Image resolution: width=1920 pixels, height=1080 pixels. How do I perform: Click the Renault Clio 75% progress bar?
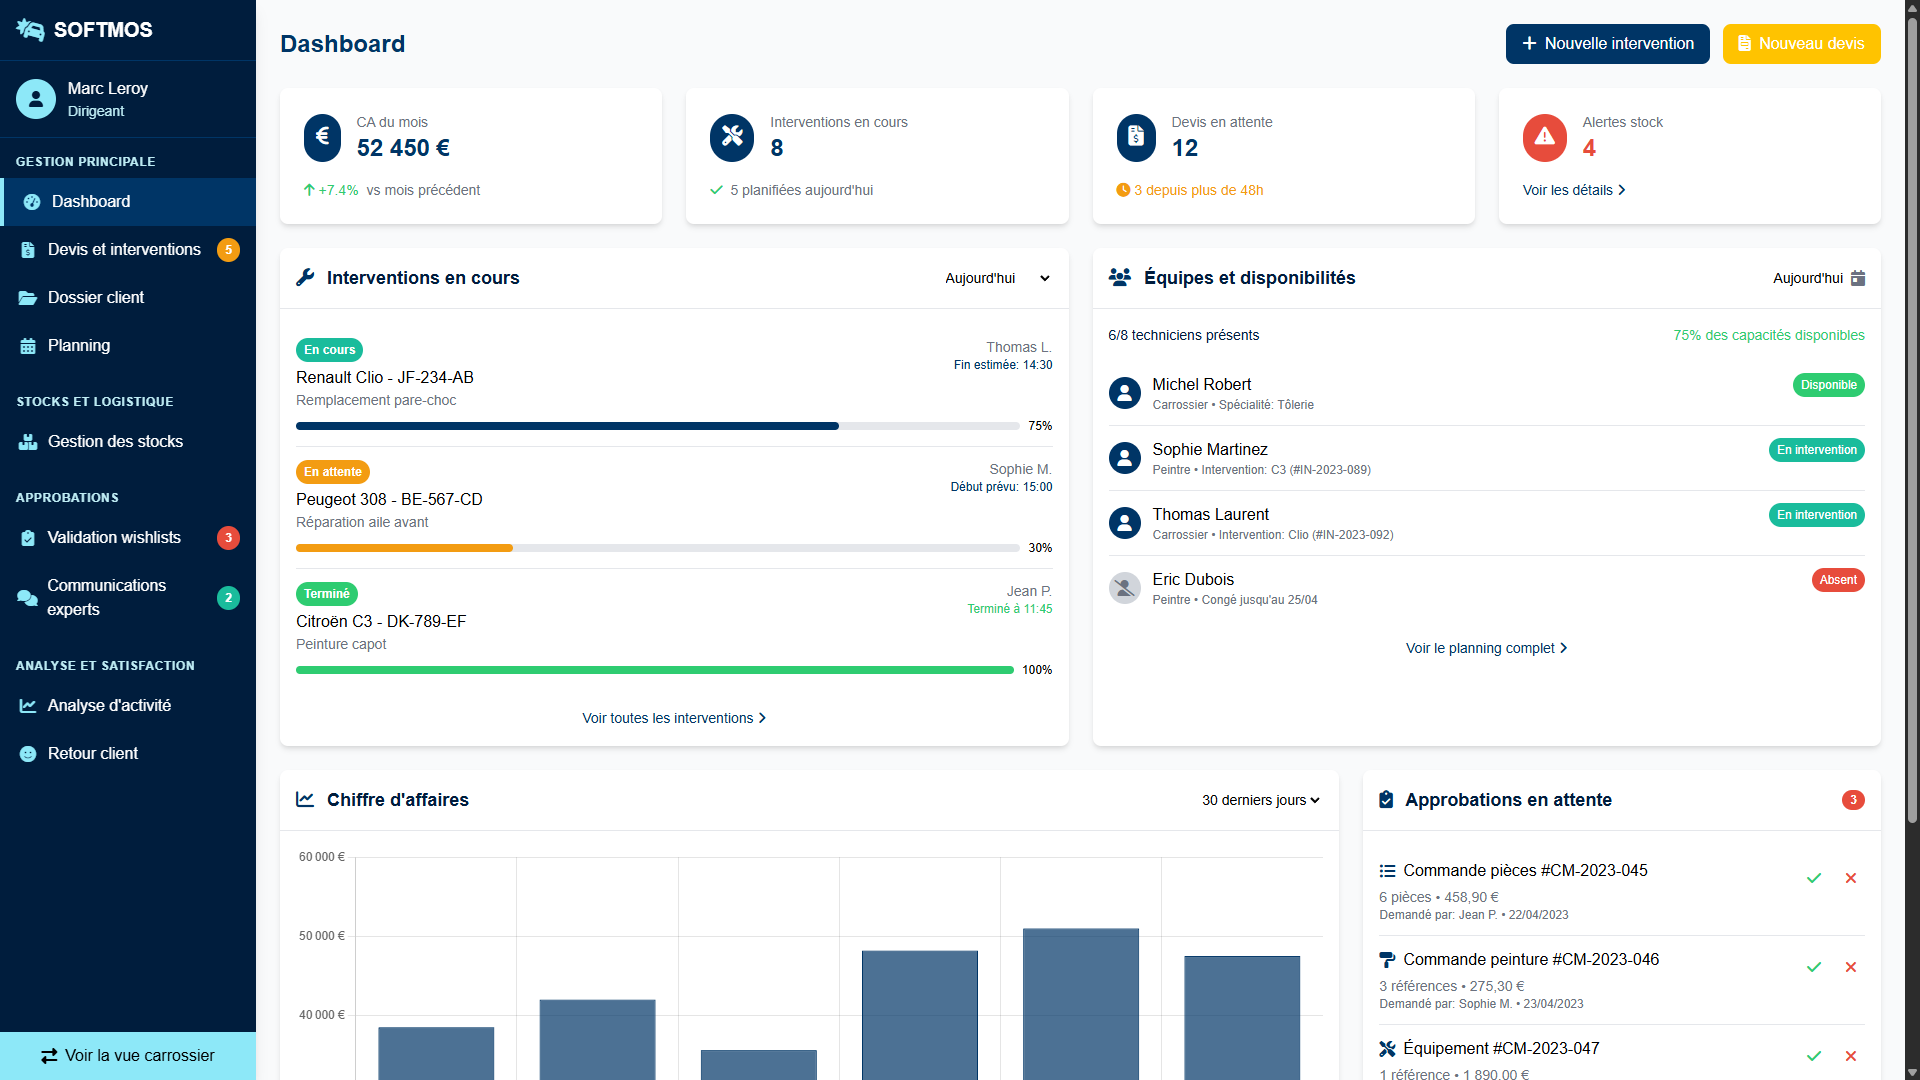[657, 426]
